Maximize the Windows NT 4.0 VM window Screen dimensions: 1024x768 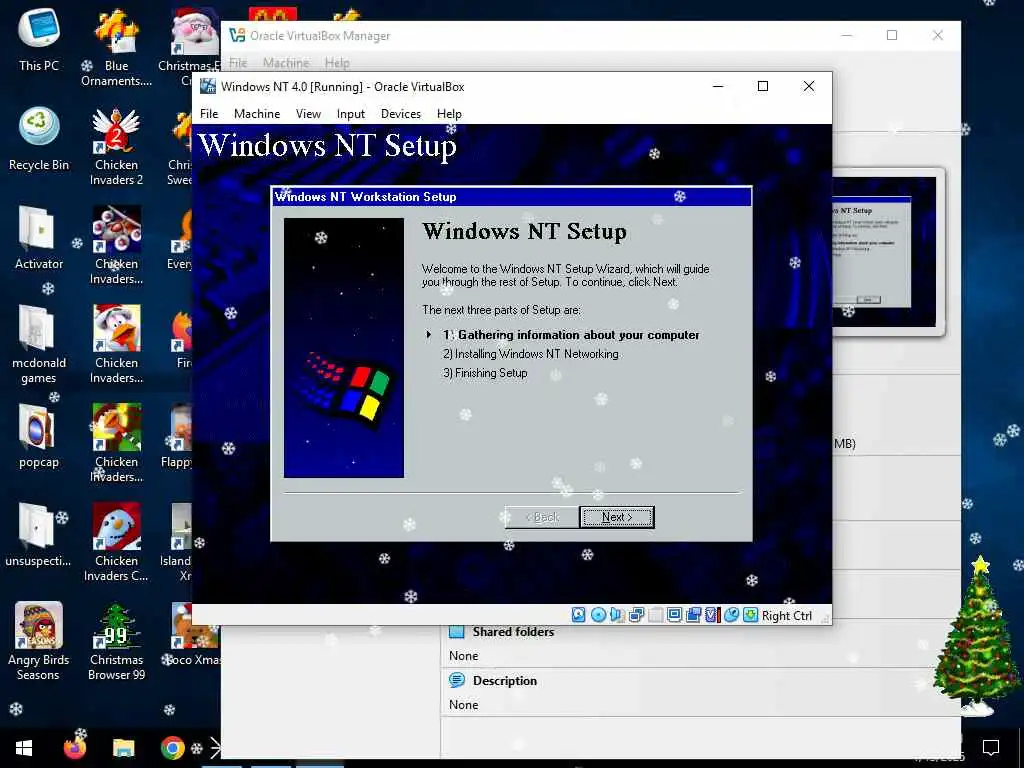763,86
